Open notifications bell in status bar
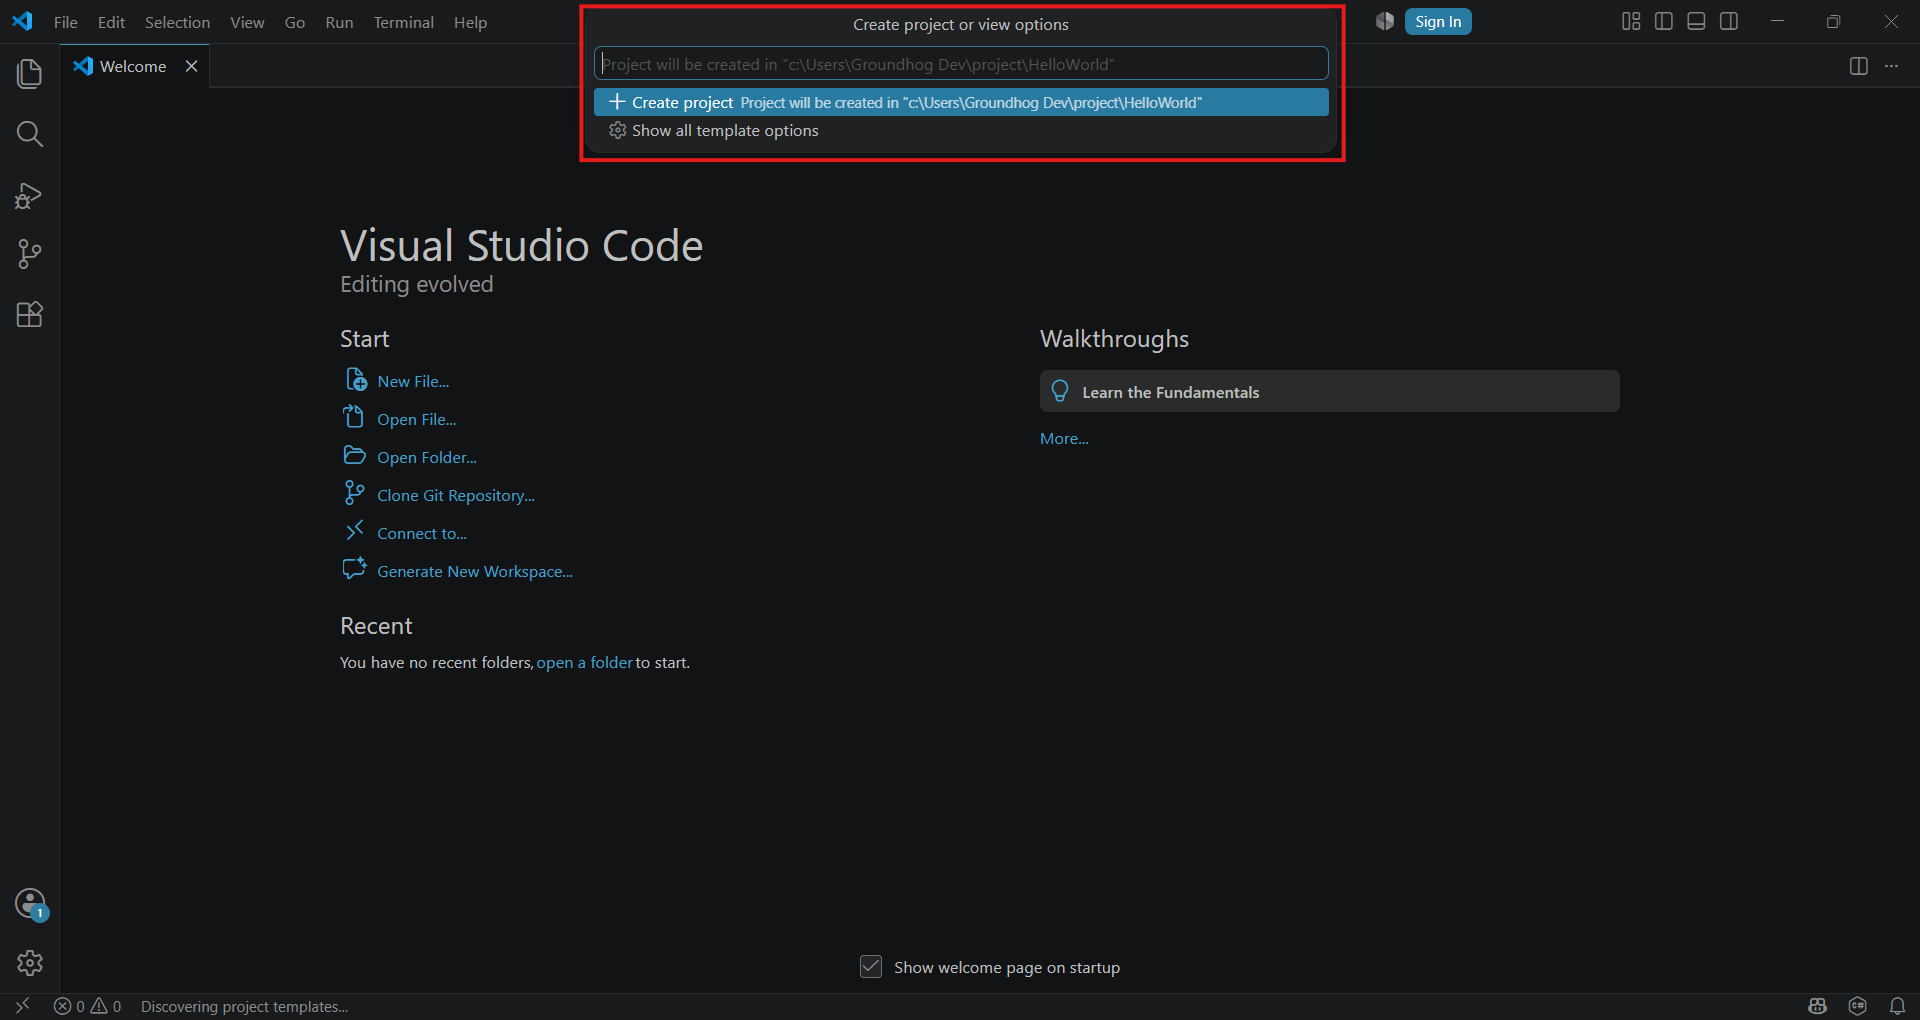Image resolution: width=1920 pixels, height=1020 pixels. point(1897,1006)
